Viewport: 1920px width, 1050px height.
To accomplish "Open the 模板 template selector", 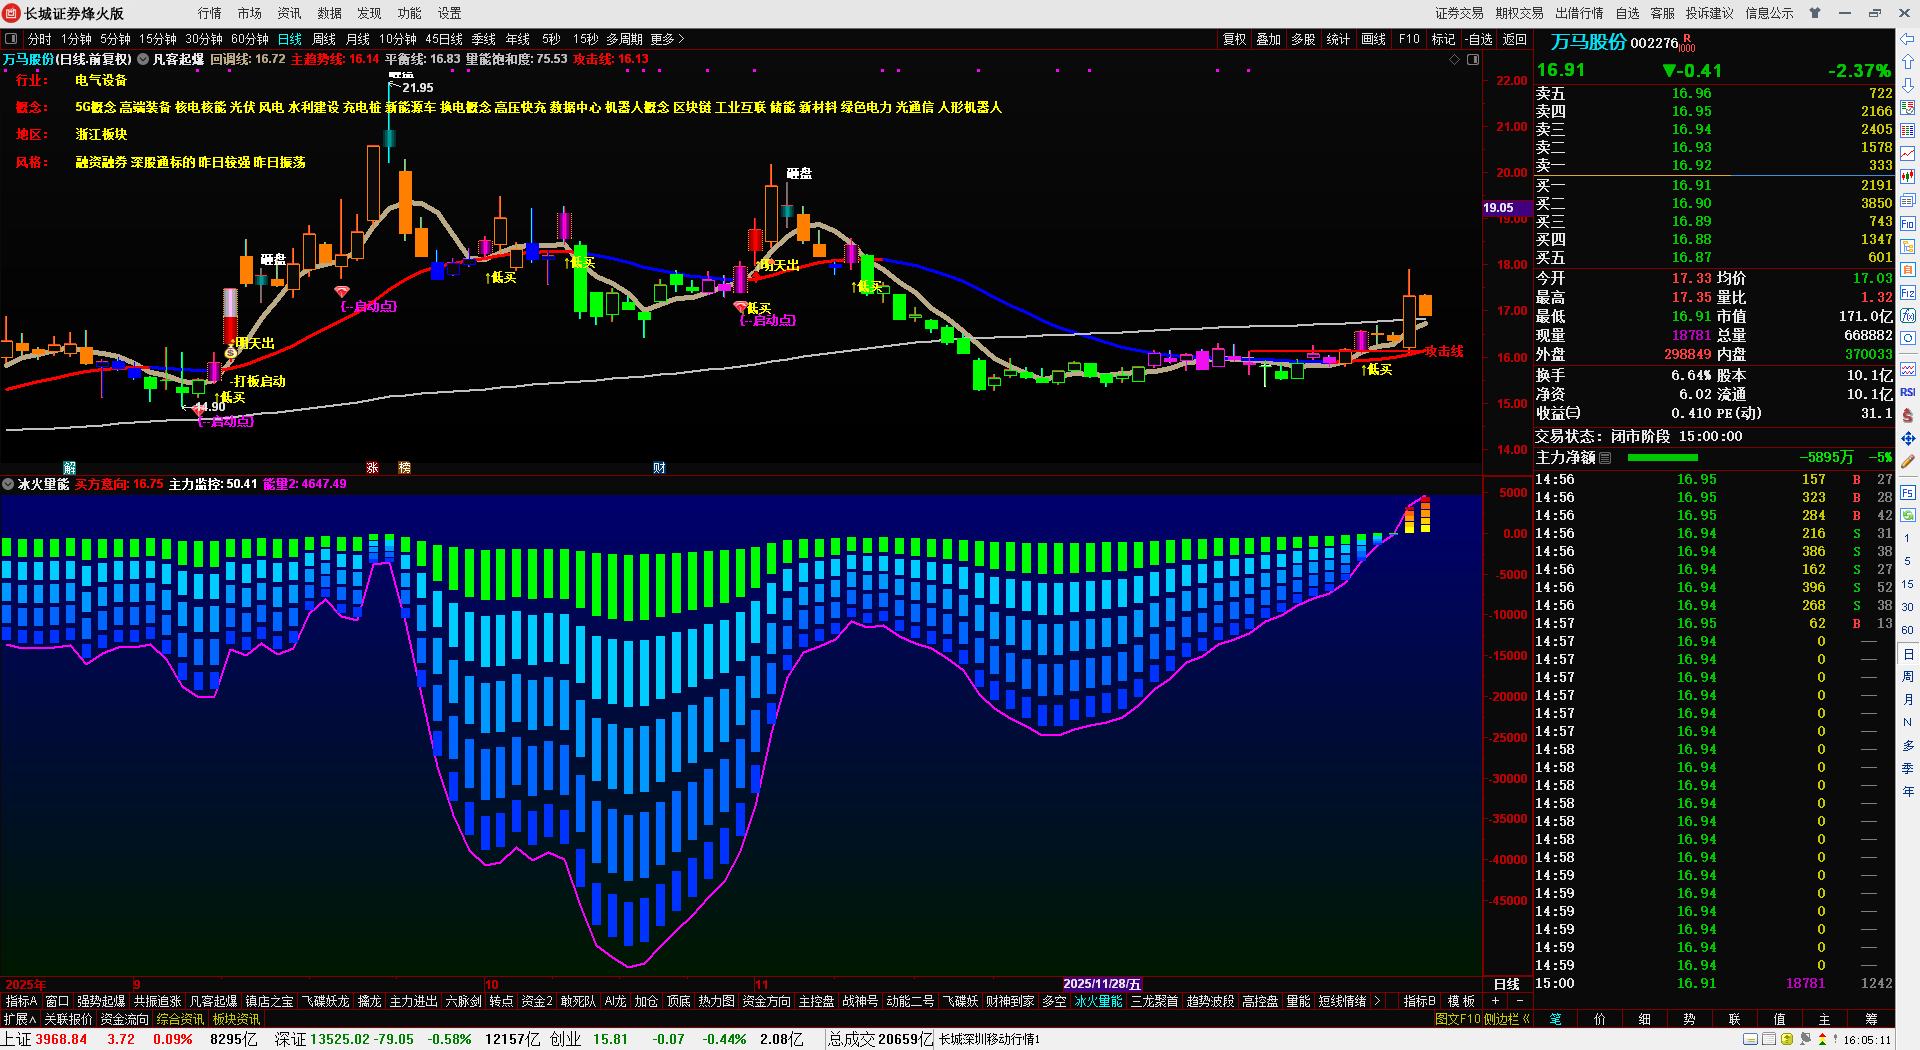I will [1462, 1001].
